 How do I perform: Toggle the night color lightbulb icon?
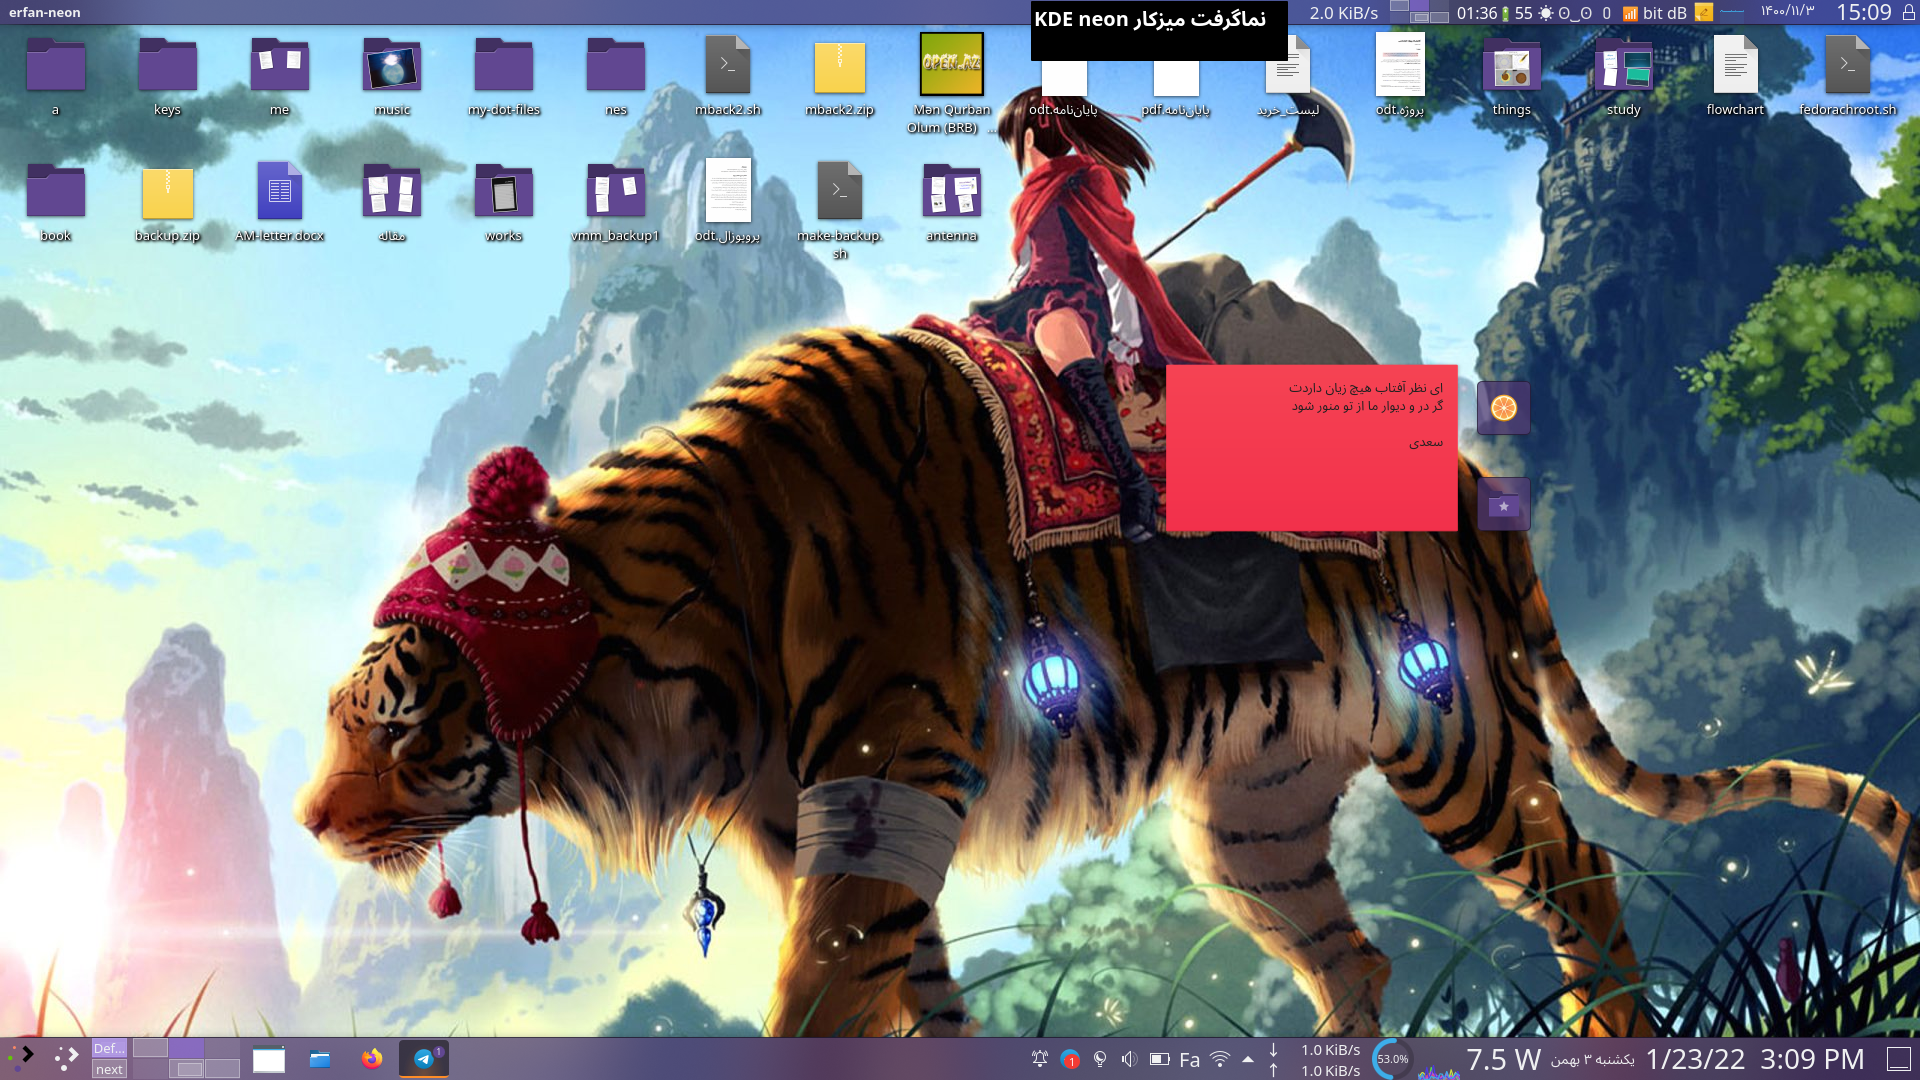coord(1100,1059)
